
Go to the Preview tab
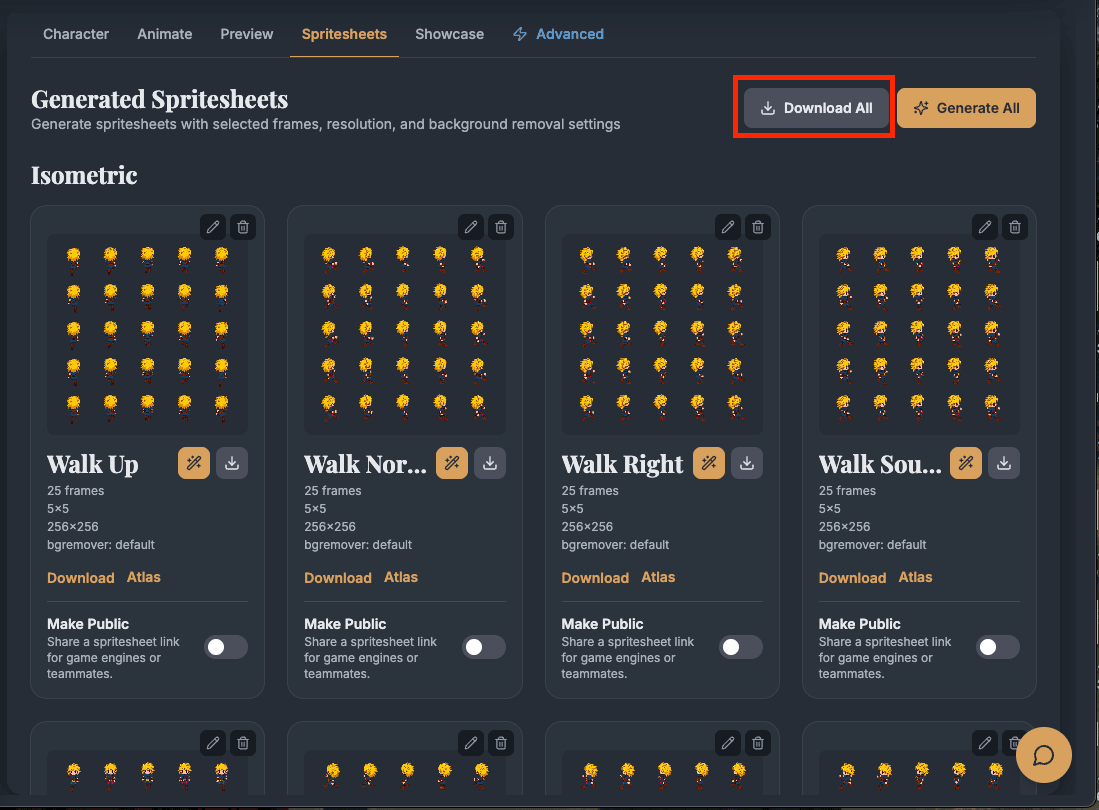tap(247, 34)
